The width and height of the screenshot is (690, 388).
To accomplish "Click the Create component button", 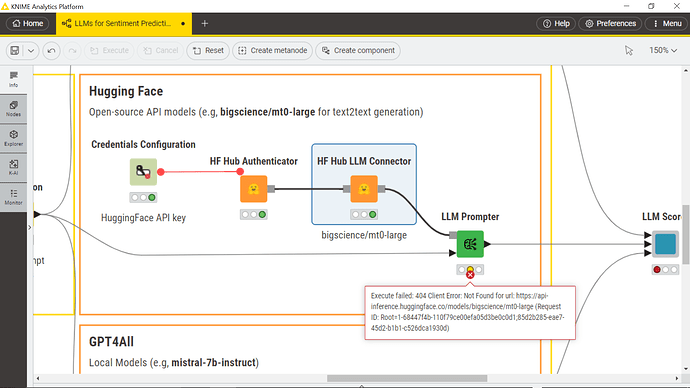I will [x=358, y=51].
